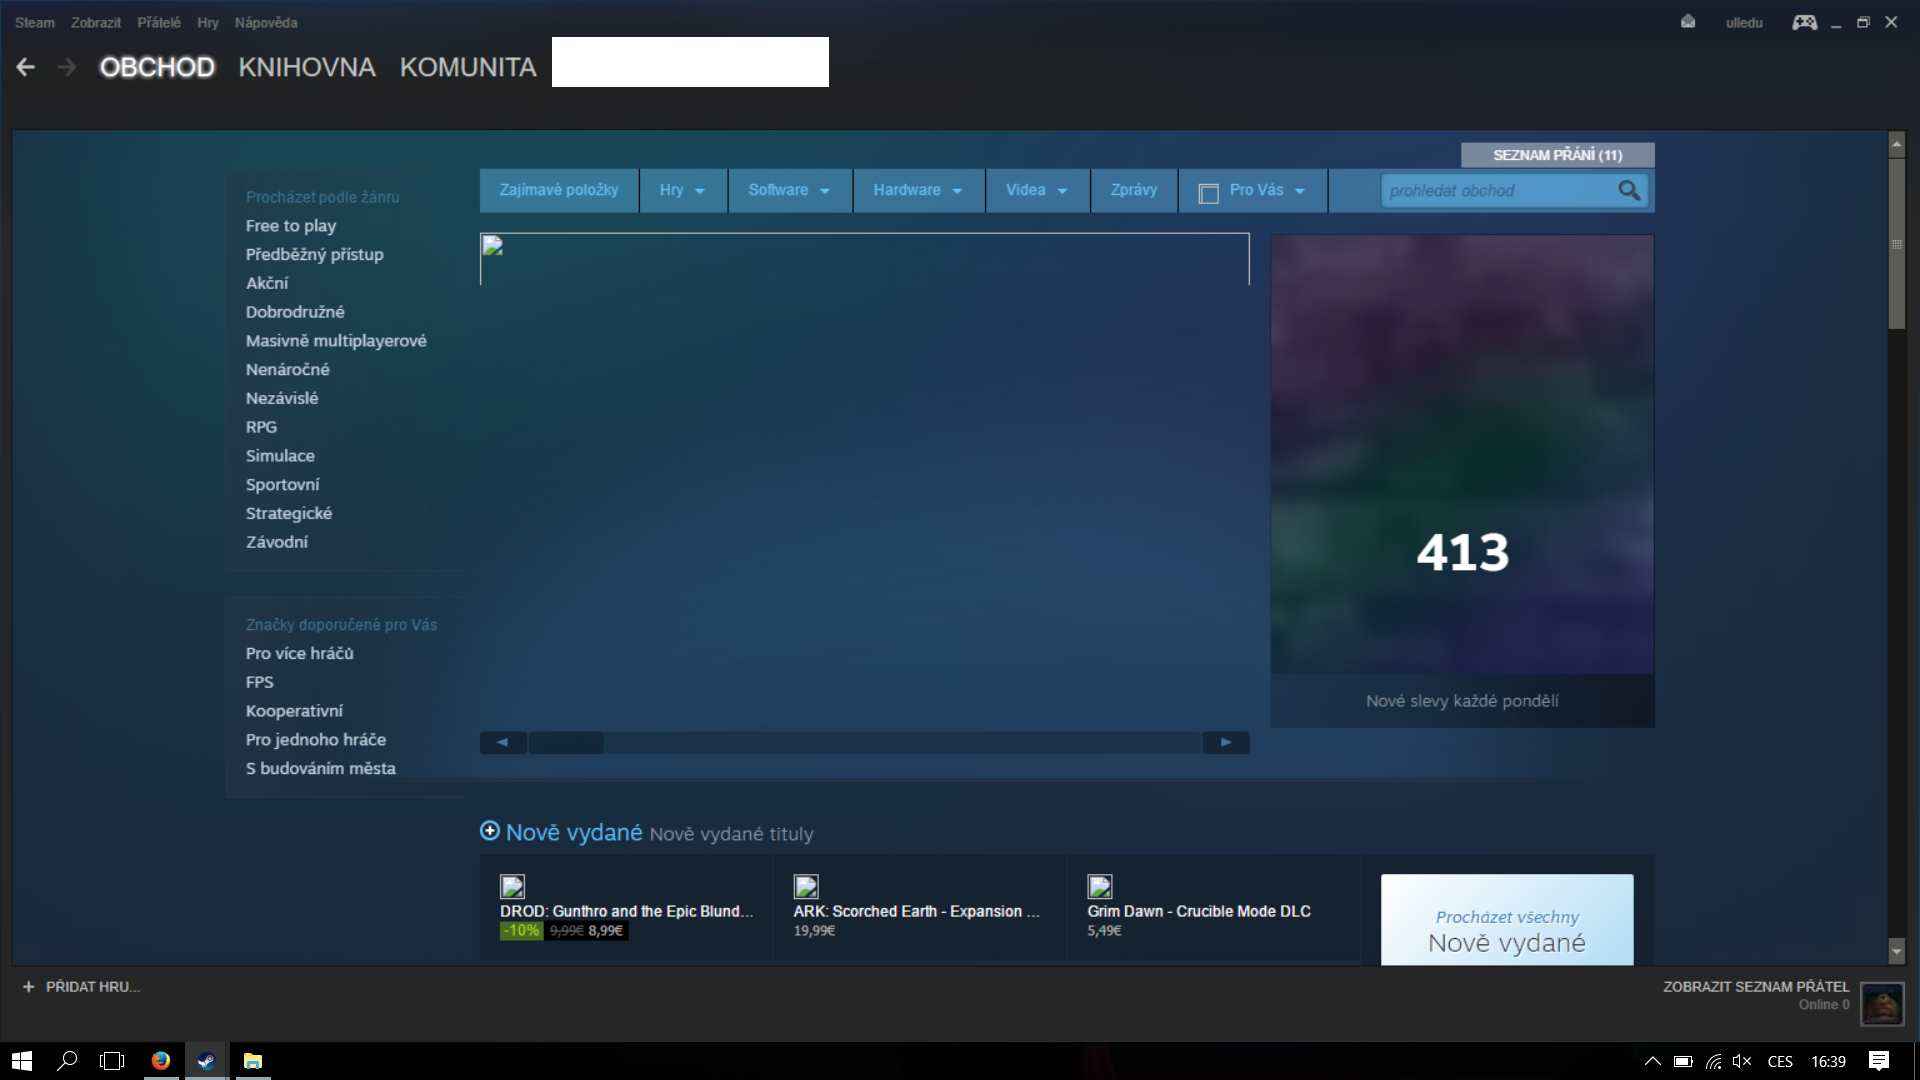Browse the RPG genre
1920x1080 pixels.
point(261,427)
